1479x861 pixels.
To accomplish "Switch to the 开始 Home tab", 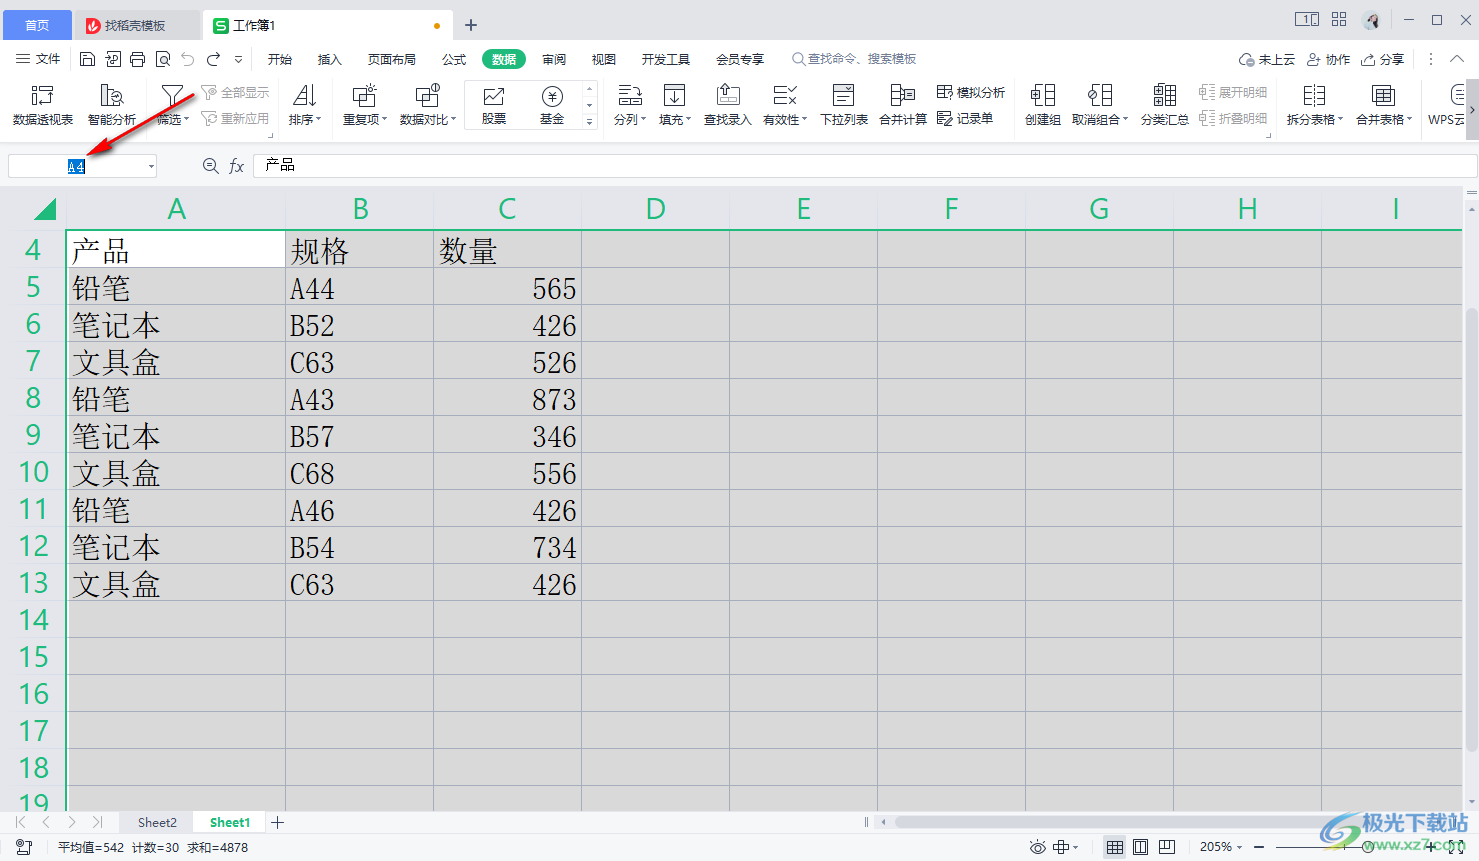I will pos(280,59).
